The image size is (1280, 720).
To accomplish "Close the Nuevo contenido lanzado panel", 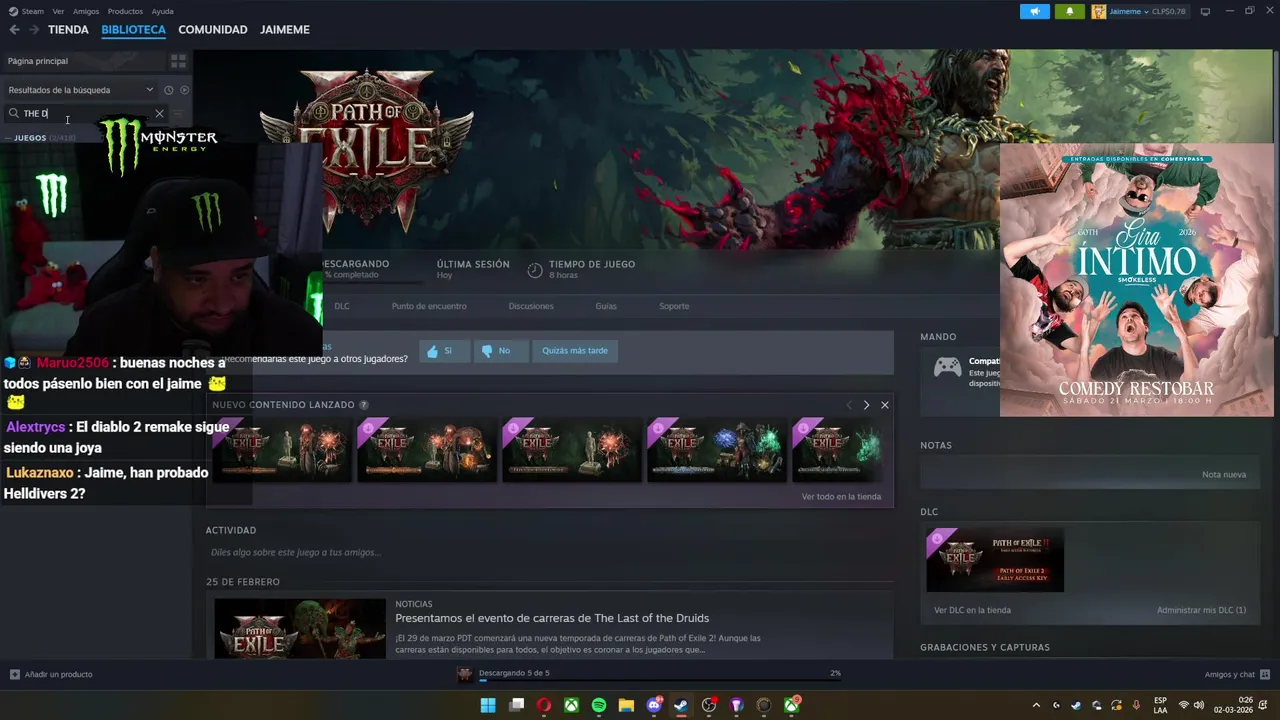I will (884, 405).
